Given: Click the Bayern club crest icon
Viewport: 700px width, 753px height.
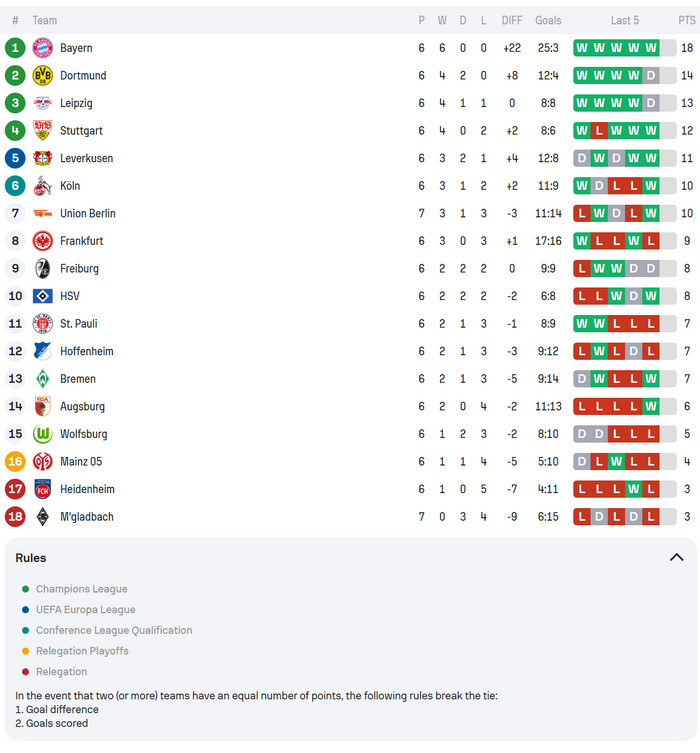Looking at the screenshot, I should (x=43, y=48).
